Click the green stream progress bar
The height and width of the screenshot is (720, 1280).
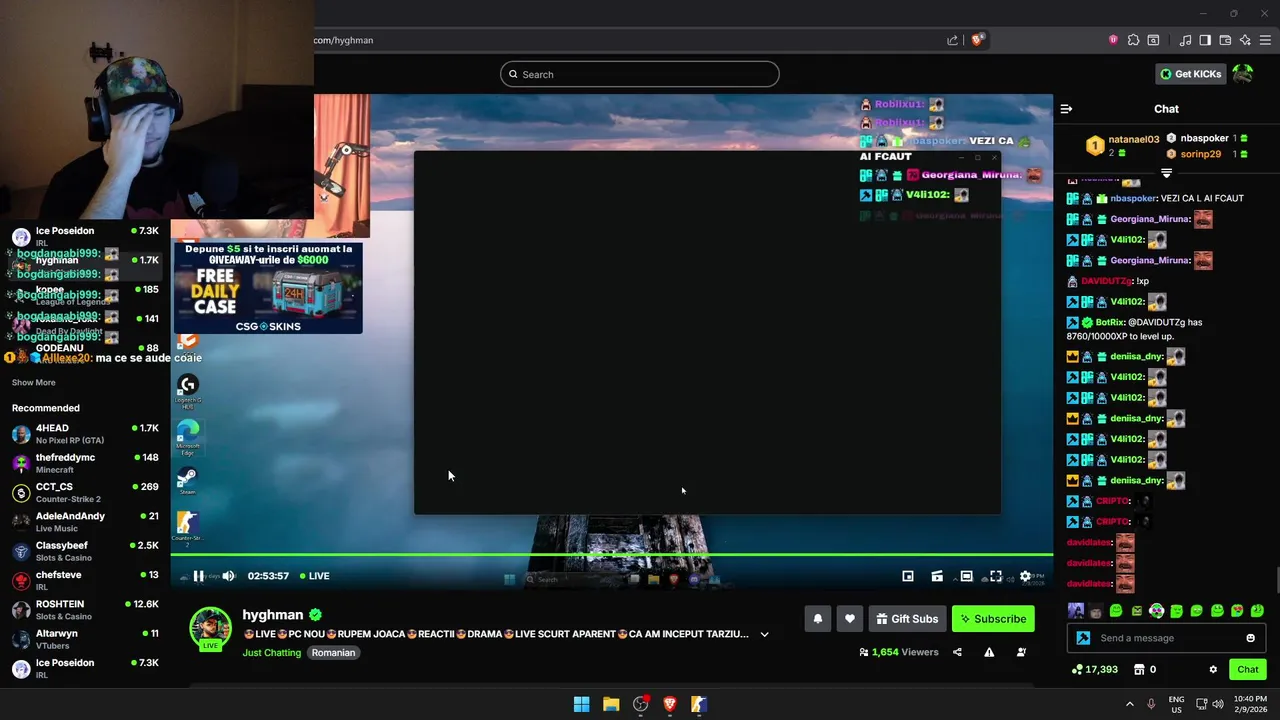(x=611, y=554)
